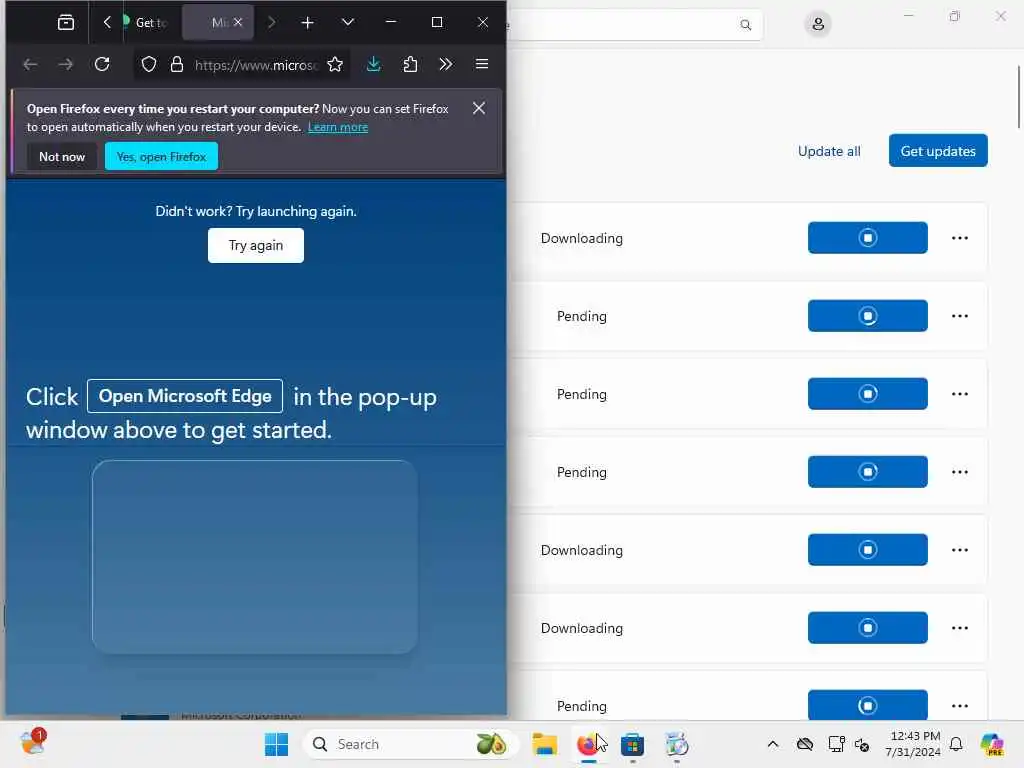The height and width of the screenshot is (768, 1024).
Task: Click Yes, open Firefox button
Action: 161,157
